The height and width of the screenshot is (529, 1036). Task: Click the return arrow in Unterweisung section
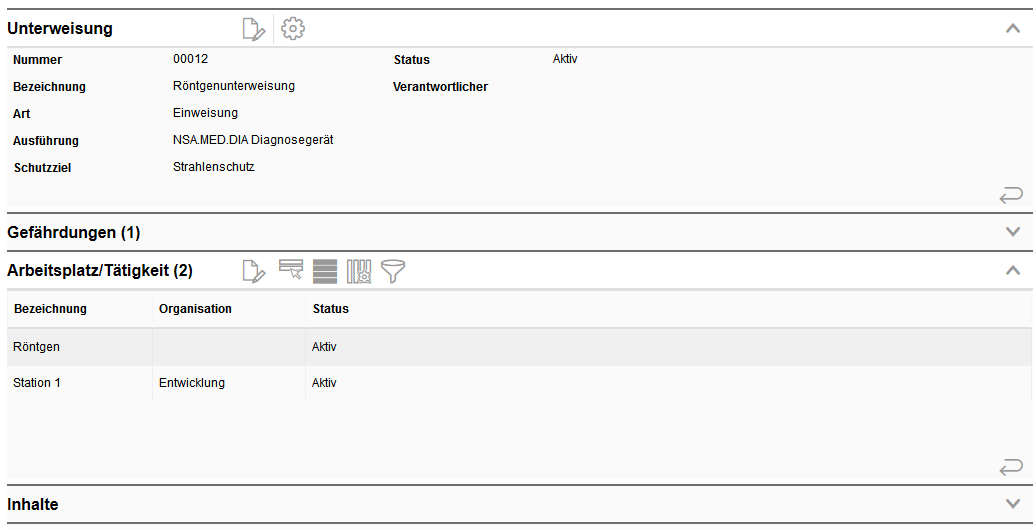click(1011, 195)
